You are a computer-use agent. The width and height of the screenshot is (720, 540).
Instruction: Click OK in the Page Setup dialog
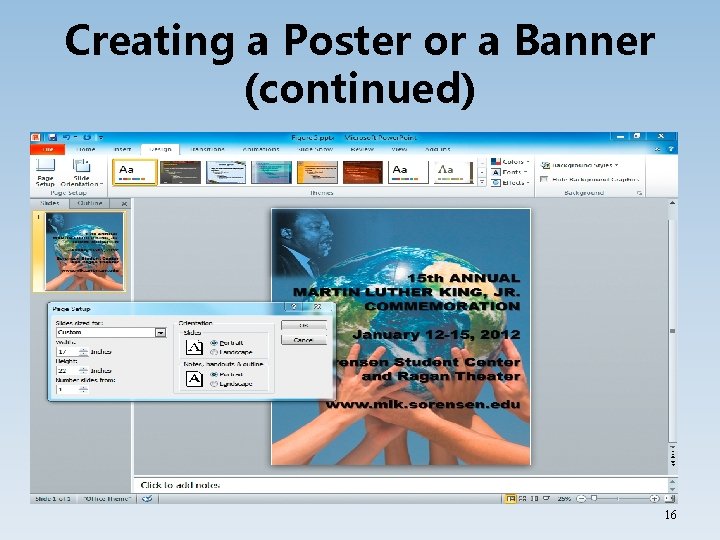[304, 325]
